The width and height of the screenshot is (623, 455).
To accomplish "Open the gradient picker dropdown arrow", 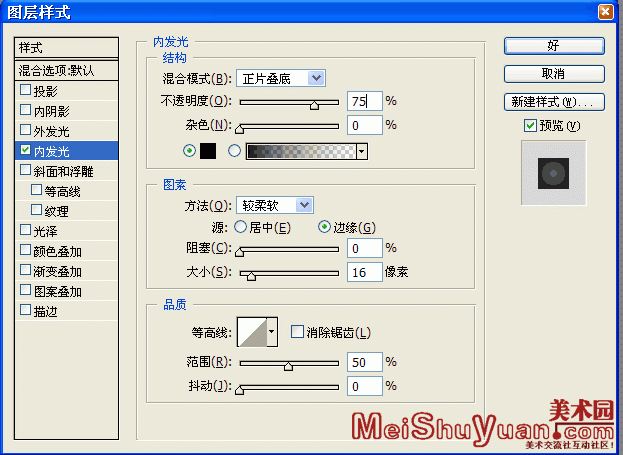I will 362,151.
